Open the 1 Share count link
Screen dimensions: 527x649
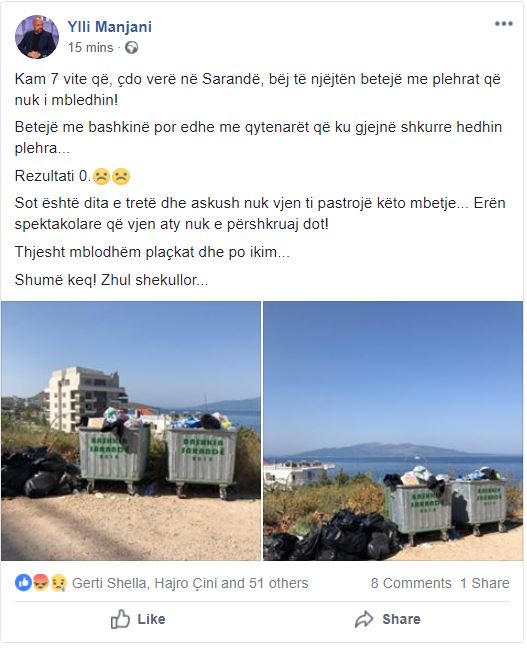coord(485,583)
